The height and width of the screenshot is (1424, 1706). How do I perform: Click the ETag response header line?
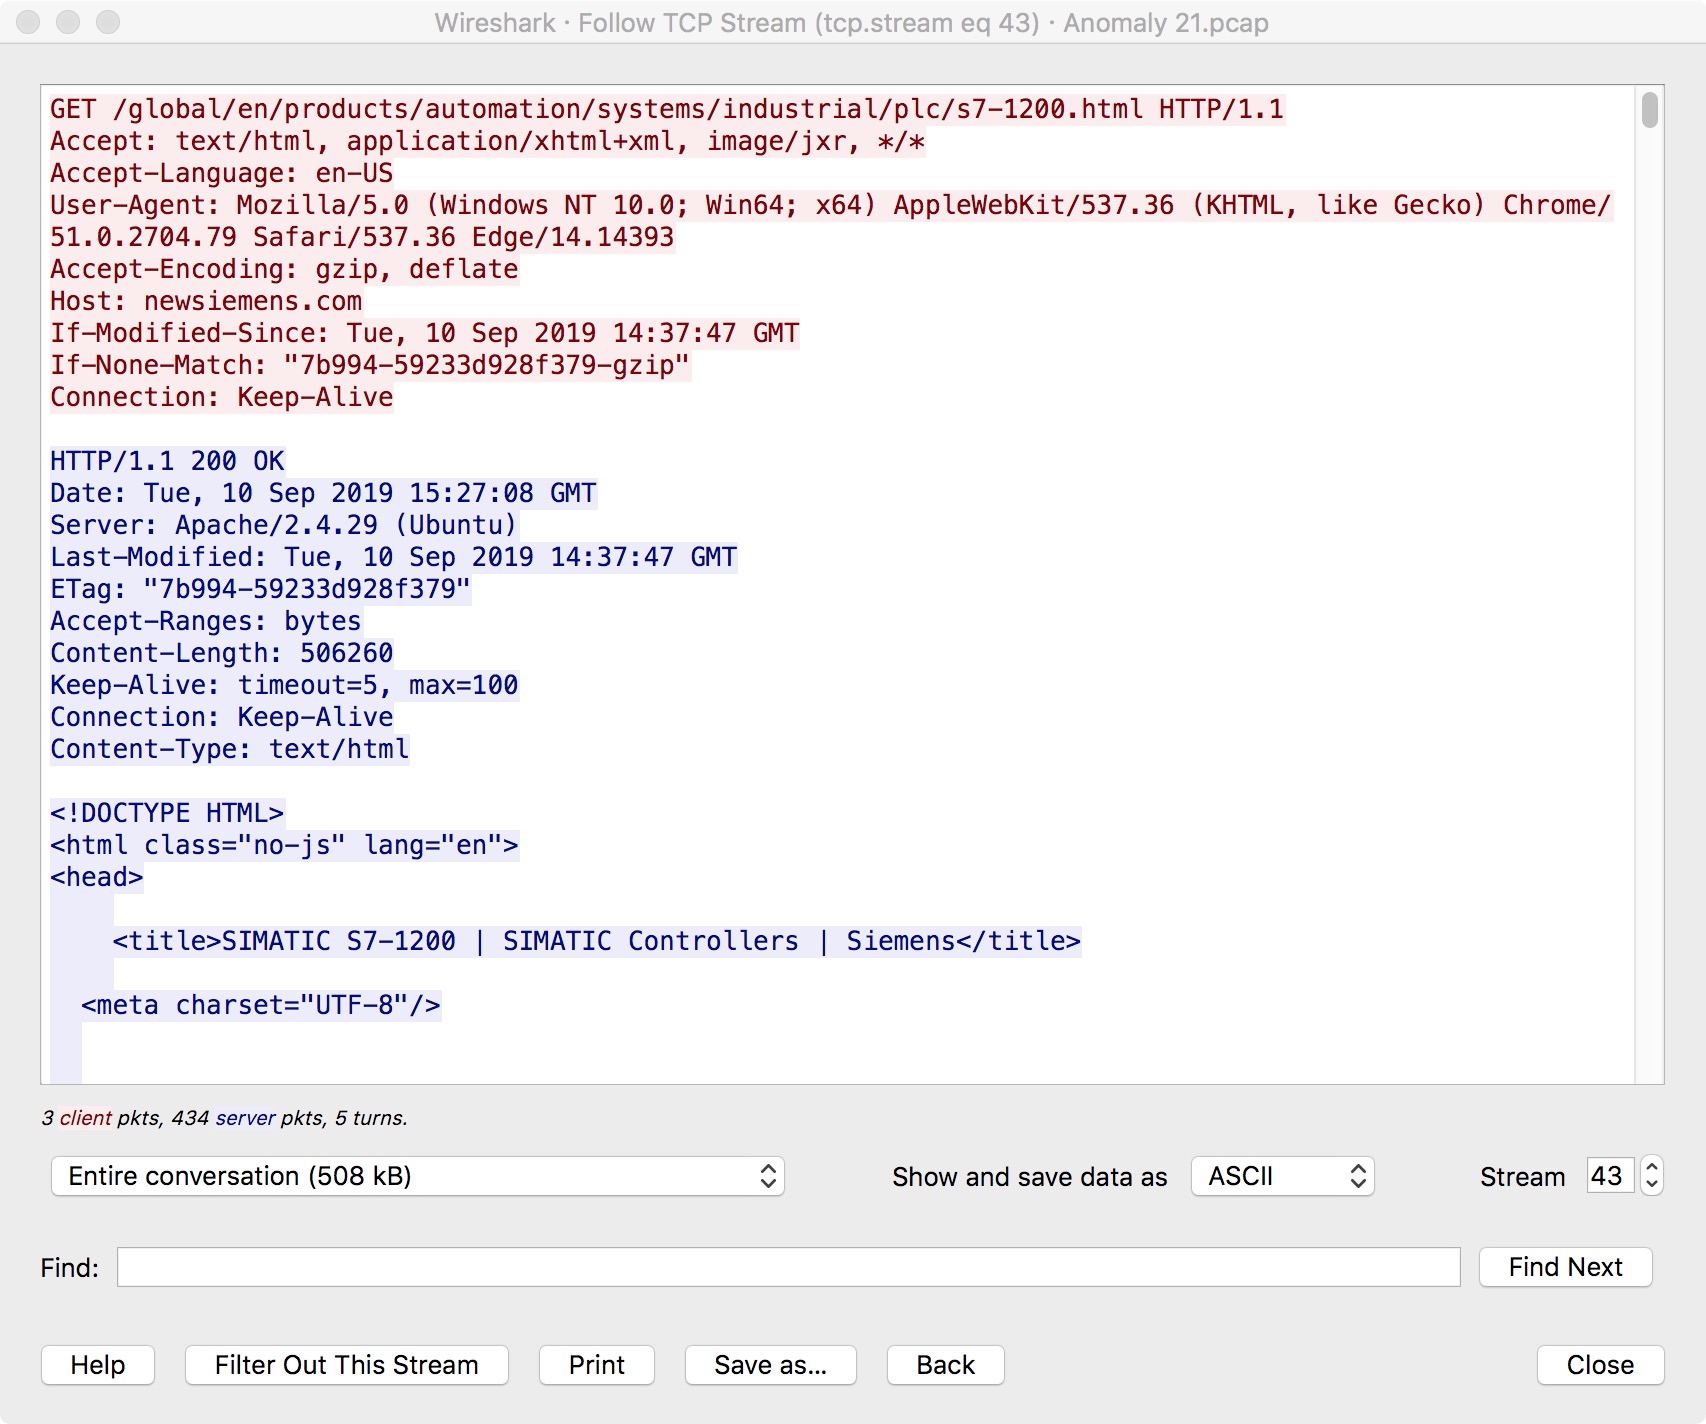click(x=261, y=589)
